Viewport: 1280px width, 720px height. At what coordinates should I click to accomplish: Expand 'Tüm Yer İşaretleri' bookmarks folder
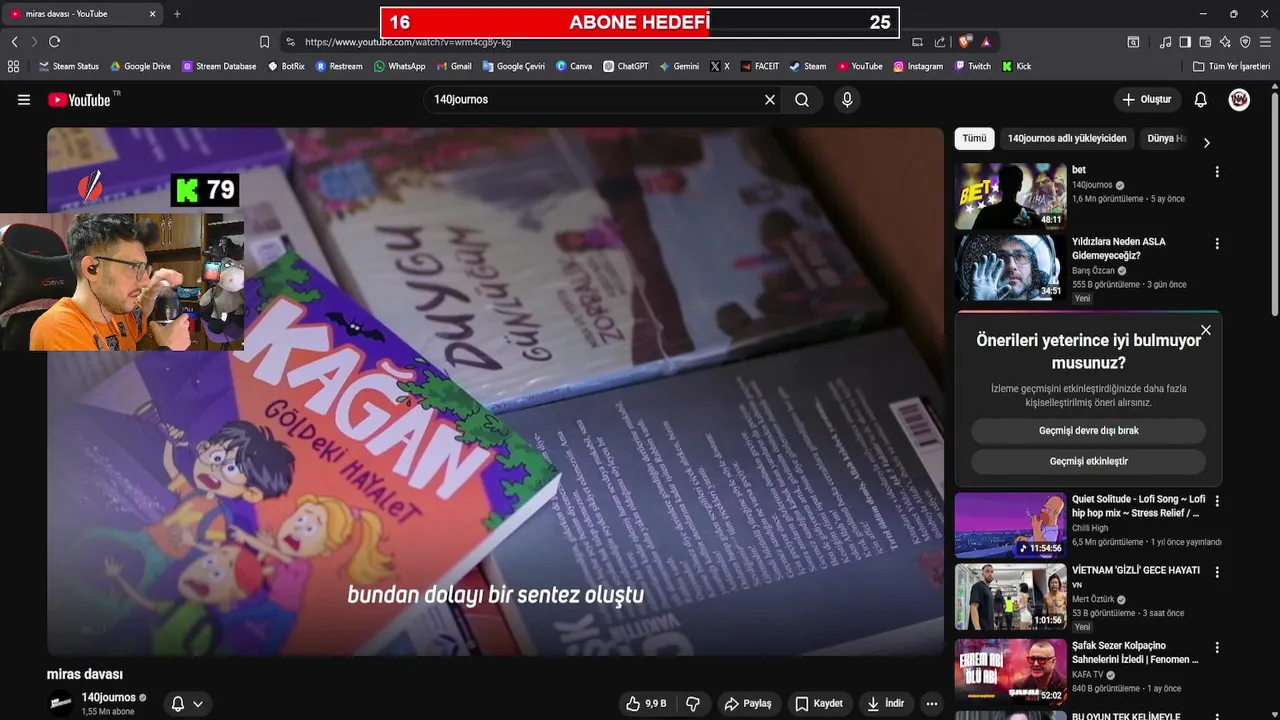pos(1232,66)
